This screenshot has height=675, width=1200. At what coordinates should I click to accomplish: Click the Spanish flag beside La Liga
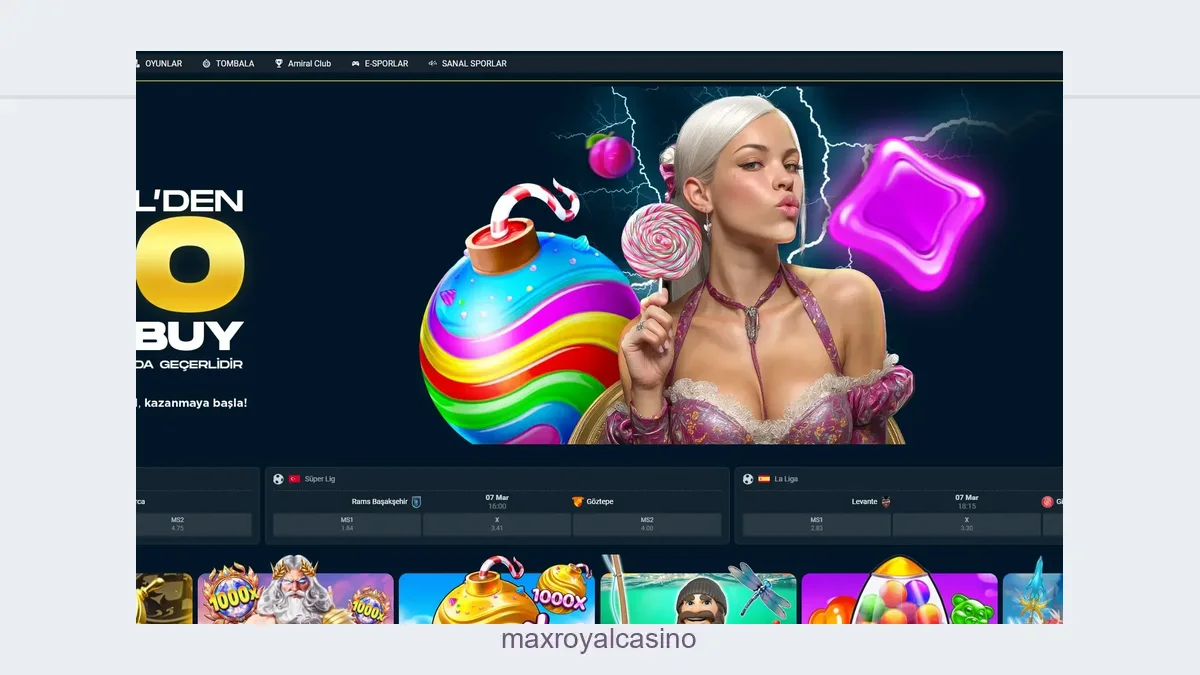tap(764, 479)
